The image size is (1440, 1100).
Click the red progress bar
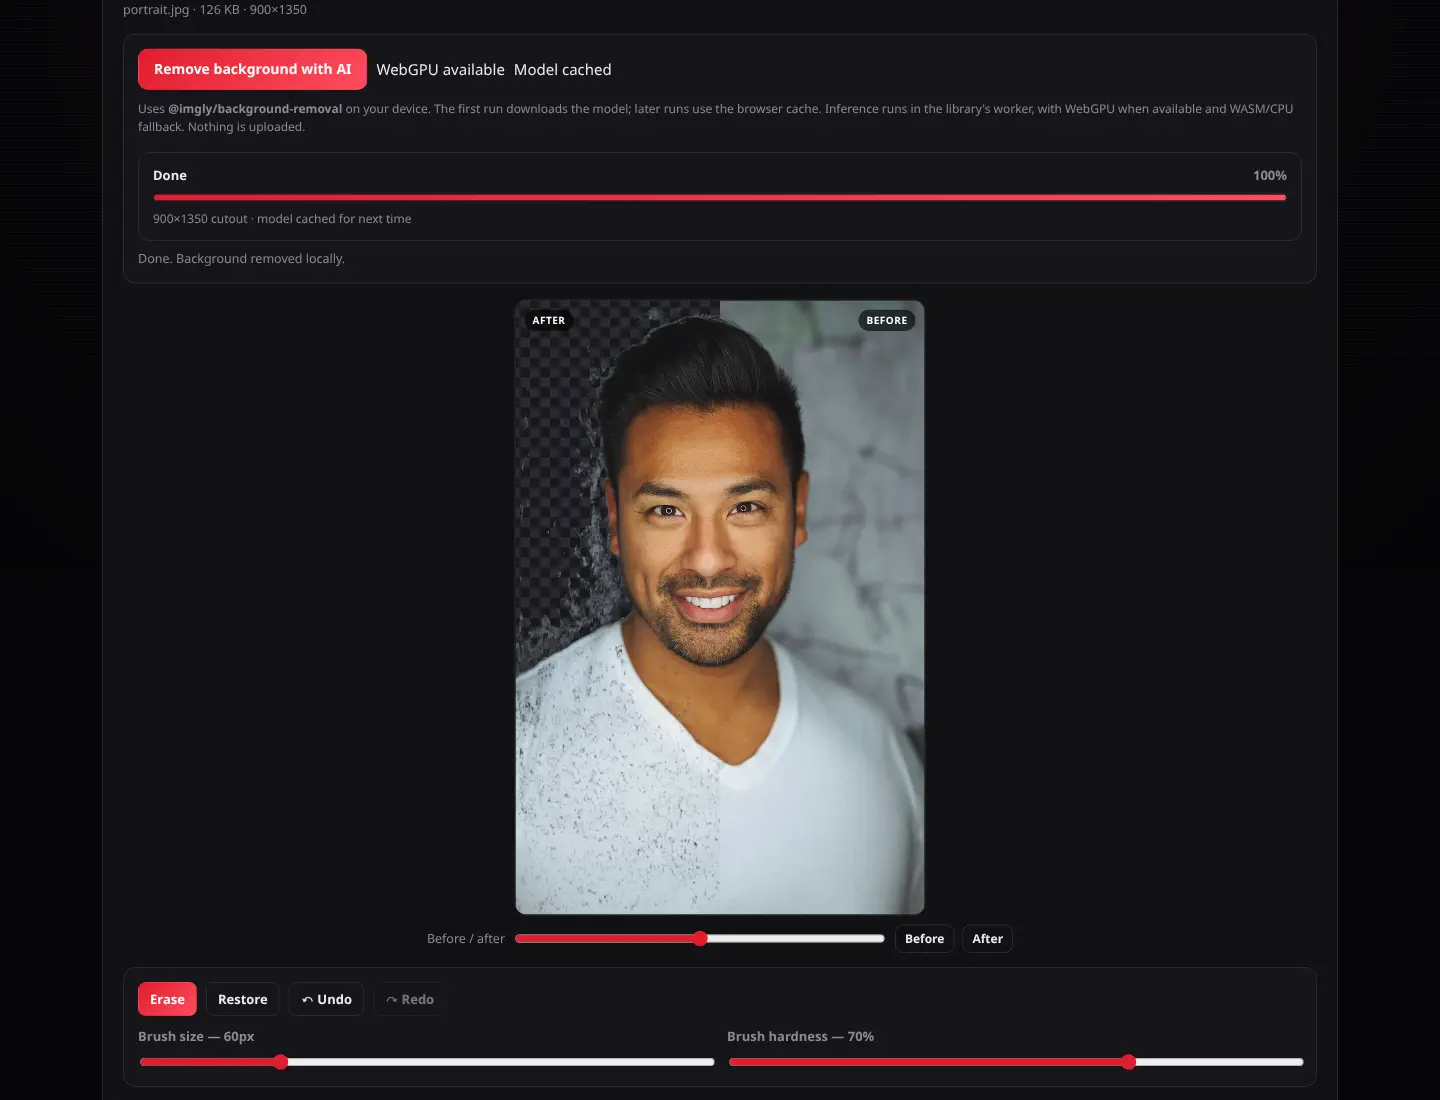[x=720, y=197]
